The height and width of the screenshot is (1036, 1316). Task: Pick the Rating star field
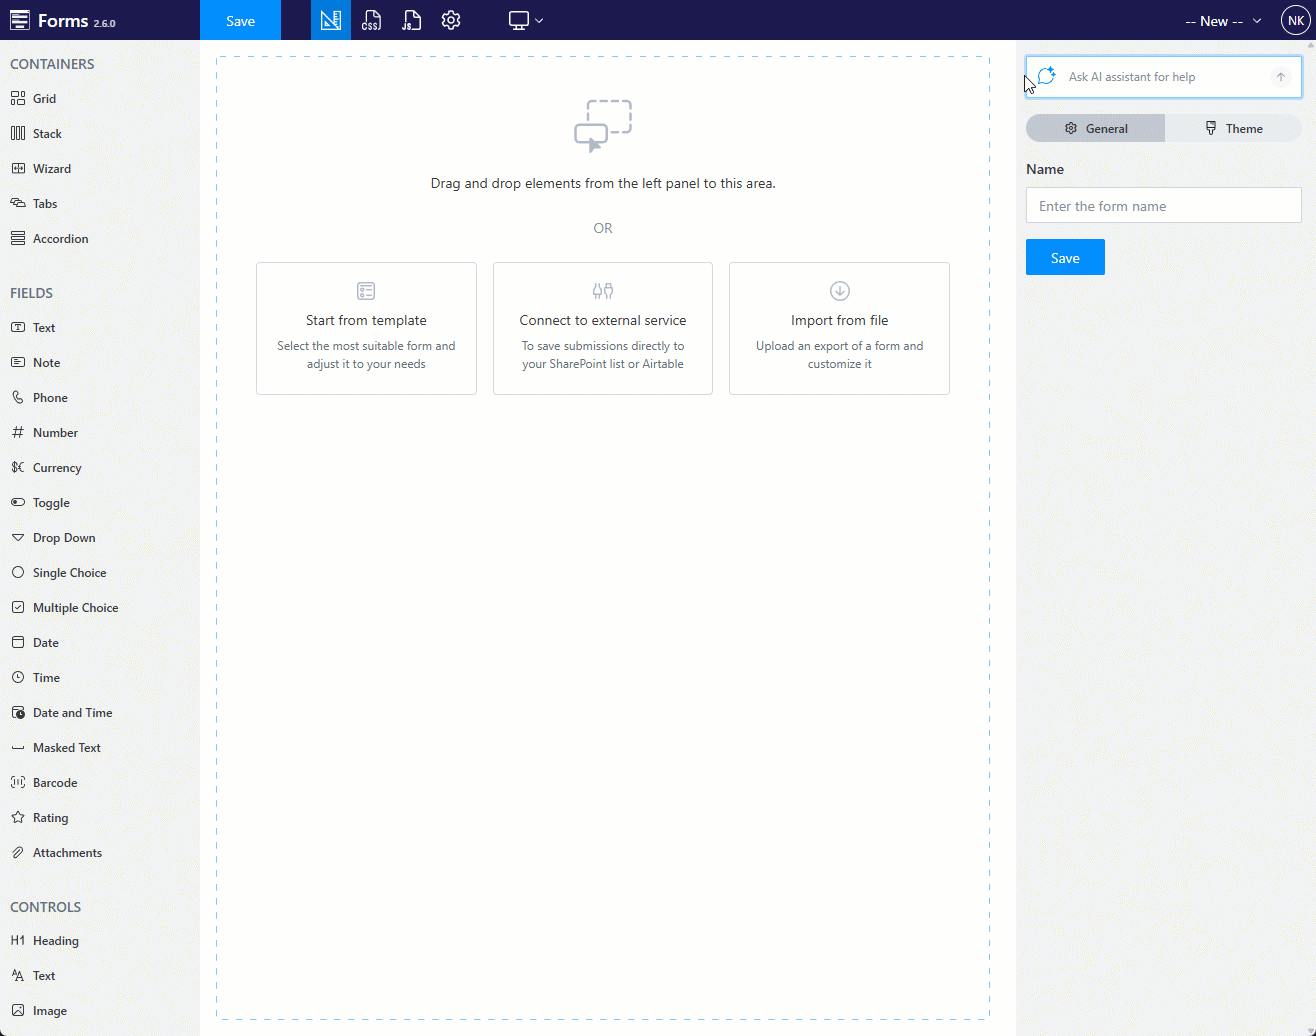click(x=50, y=818)
